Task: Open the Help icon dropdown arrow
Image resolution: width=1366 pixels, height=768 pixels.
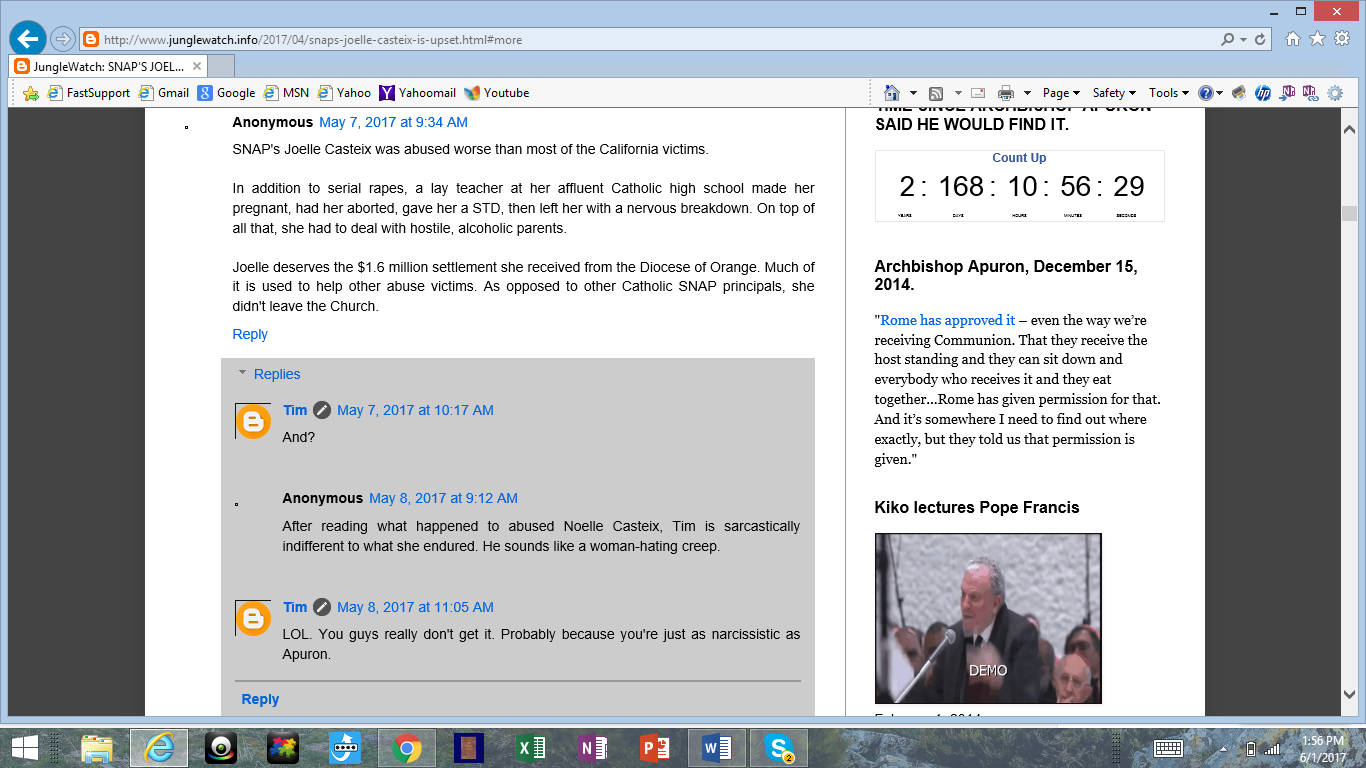Action: (1221, 93)
